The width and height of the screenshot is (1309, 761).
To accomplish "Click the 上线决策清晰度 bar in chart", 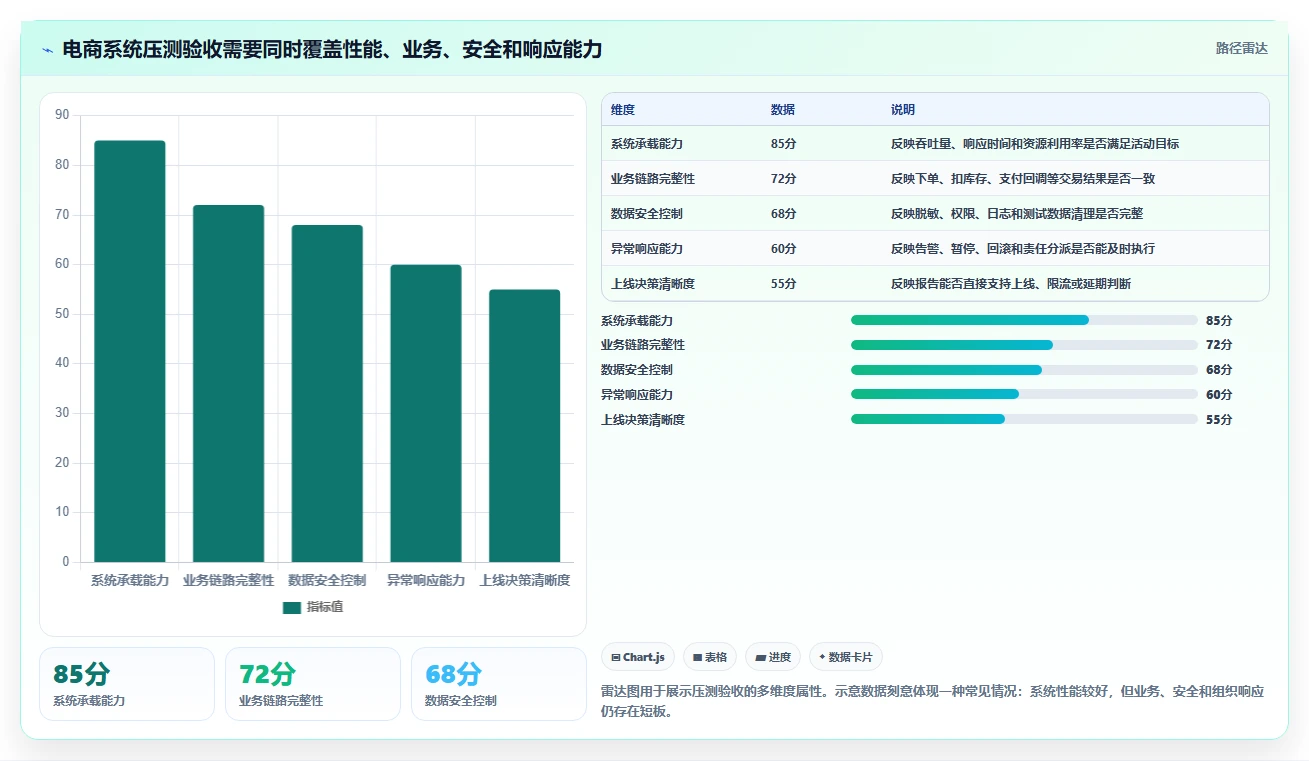I will (525, 425).
